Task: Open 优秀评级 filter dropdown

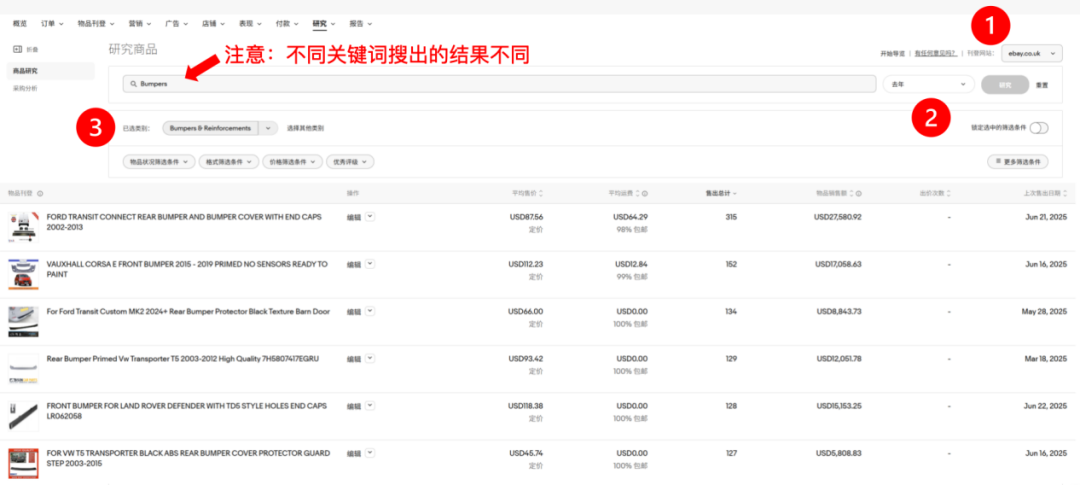Action: coord(350,162)
